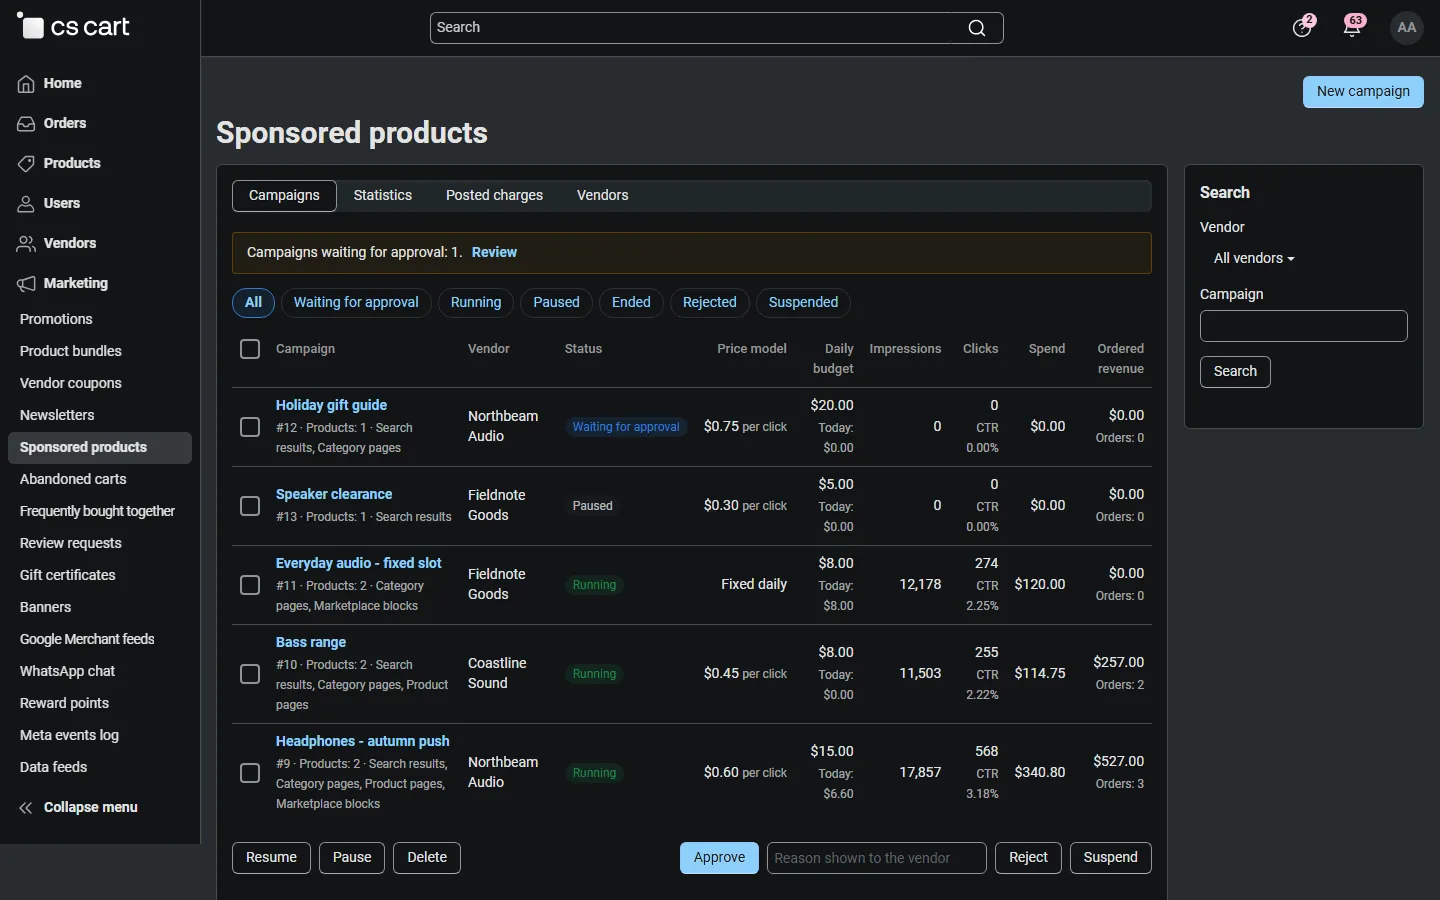
Task: Click the Pause button
Action: coord(352,858)
